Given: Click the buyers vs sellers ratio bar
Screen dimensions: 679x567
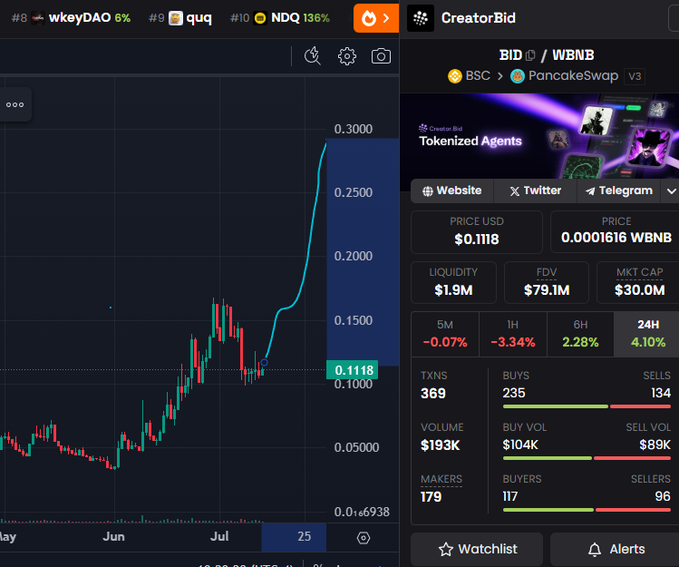Looking at the screenshot, I should pos(587,510).
